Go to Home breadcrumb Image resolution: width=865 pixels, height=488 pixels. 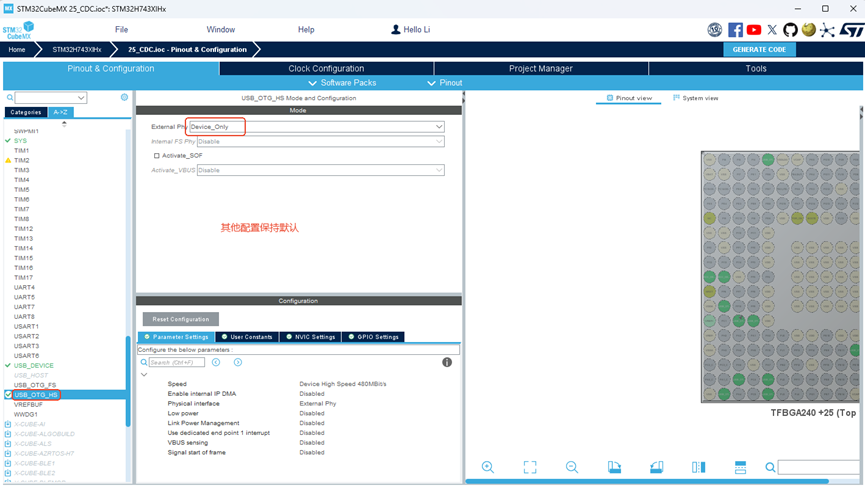(x=17, y=50)
